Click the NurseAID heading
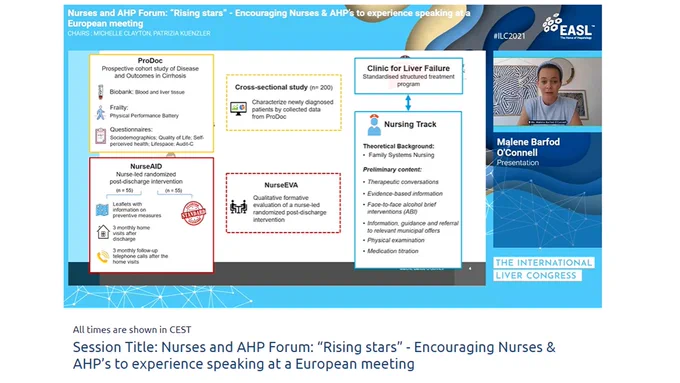 [146, 167]
